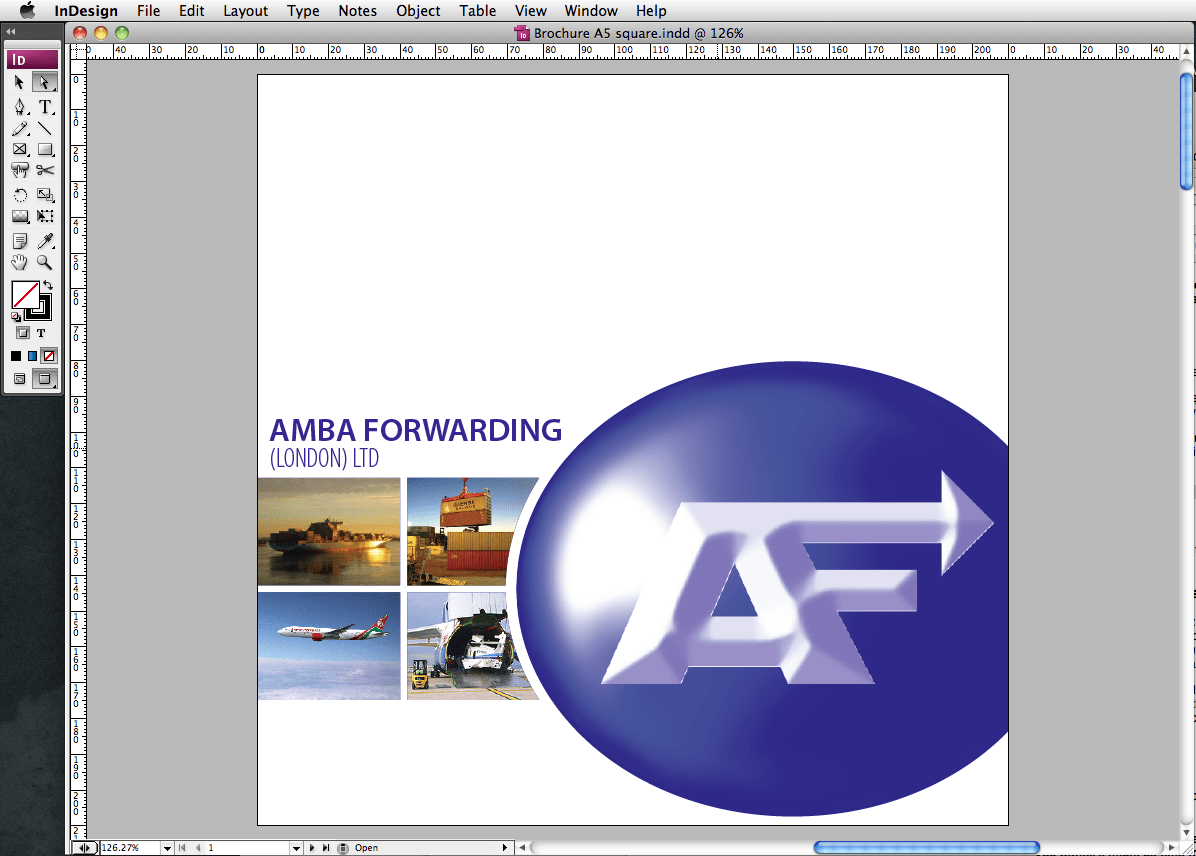Open the View menu
The image size is (1196, 856).
(x=531, y=11)
